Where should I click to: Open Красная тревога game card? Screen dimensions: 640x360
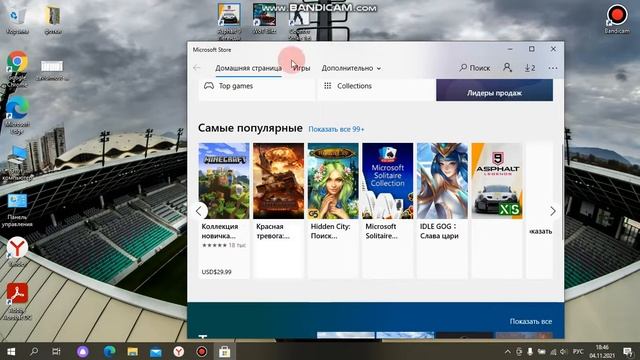click(278, 211)
